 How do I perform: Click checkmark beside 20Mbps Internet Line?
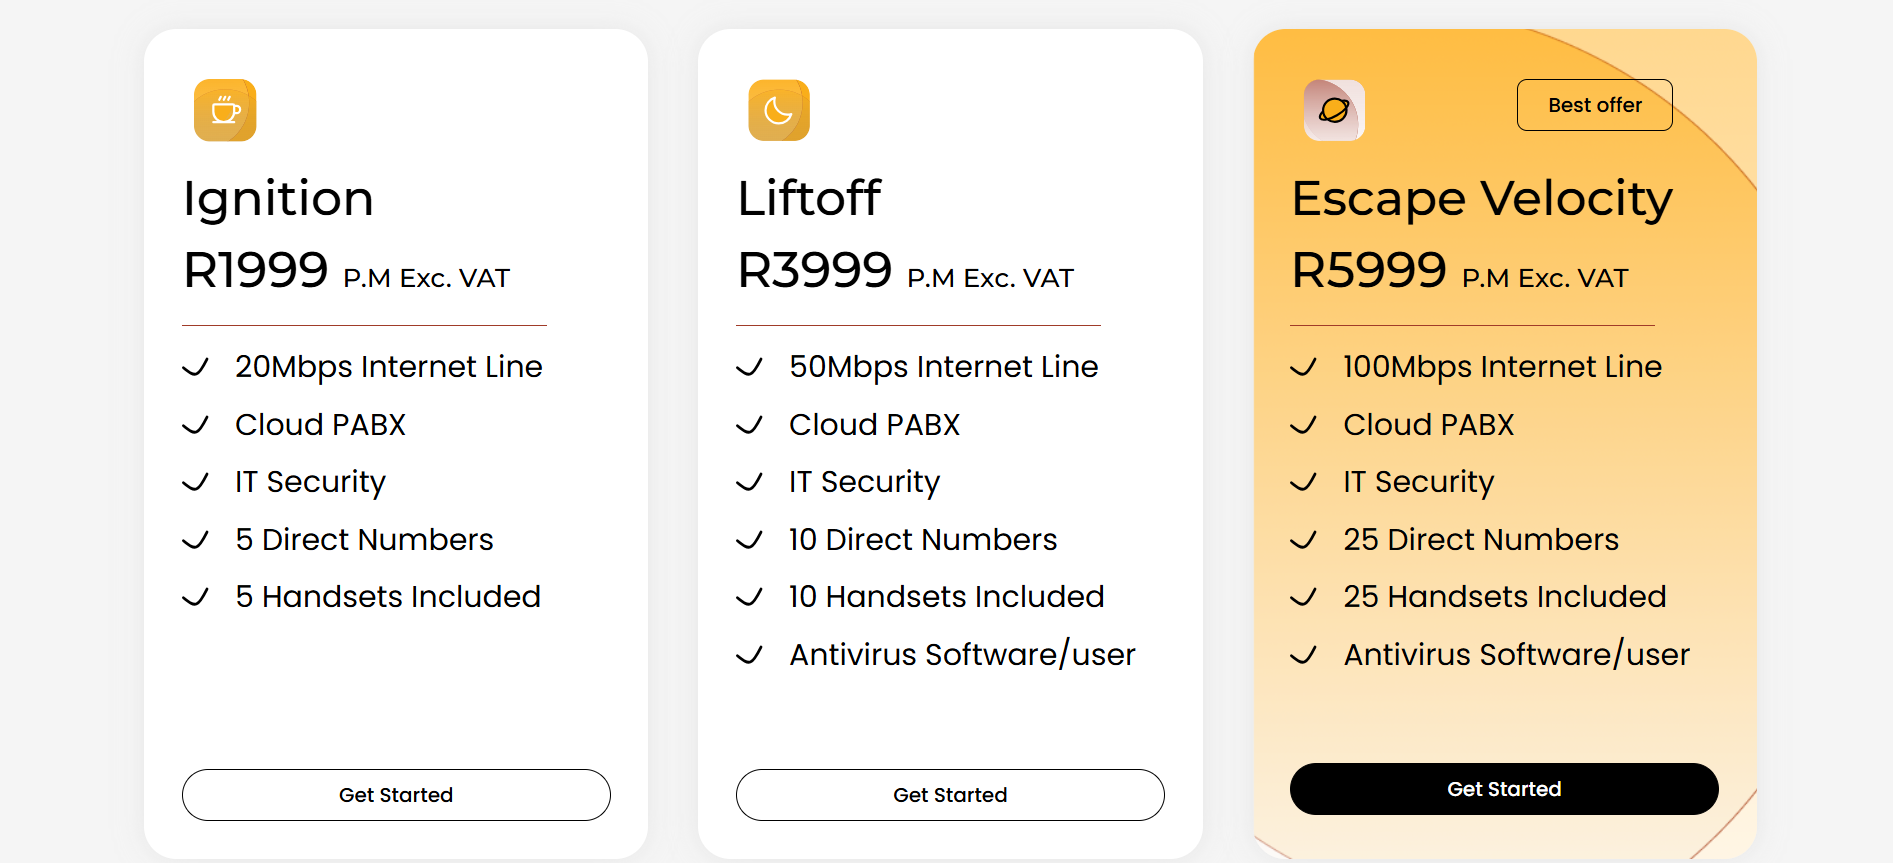(196, 367)
